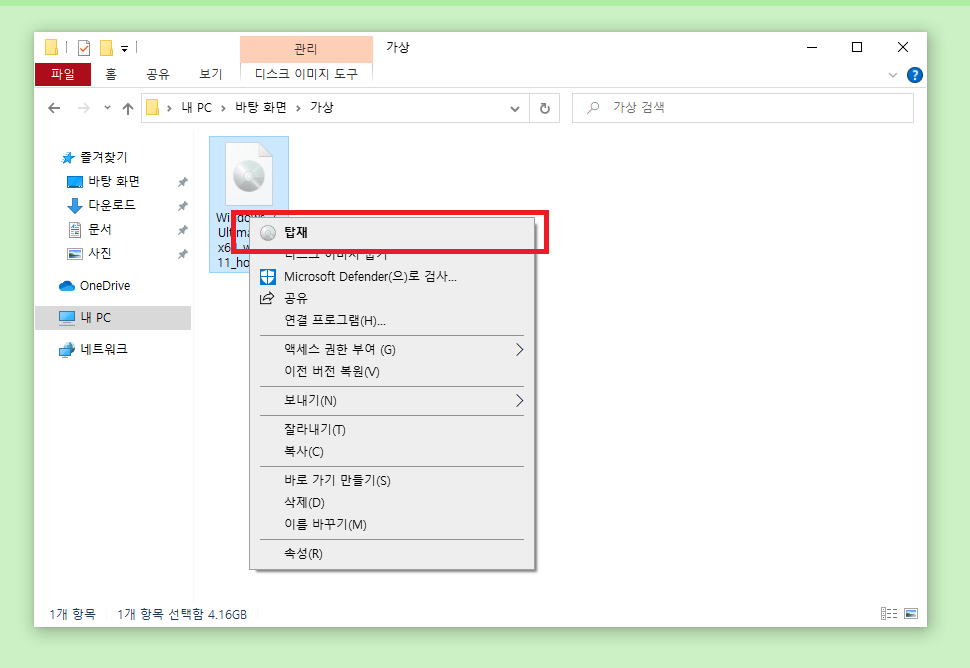Click the pin icon beside 문서

click(x=182, y=230)
